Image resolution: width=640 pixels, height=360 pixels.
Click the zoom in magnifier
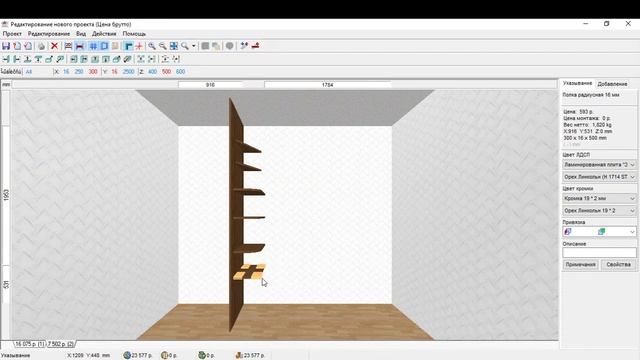152,46
